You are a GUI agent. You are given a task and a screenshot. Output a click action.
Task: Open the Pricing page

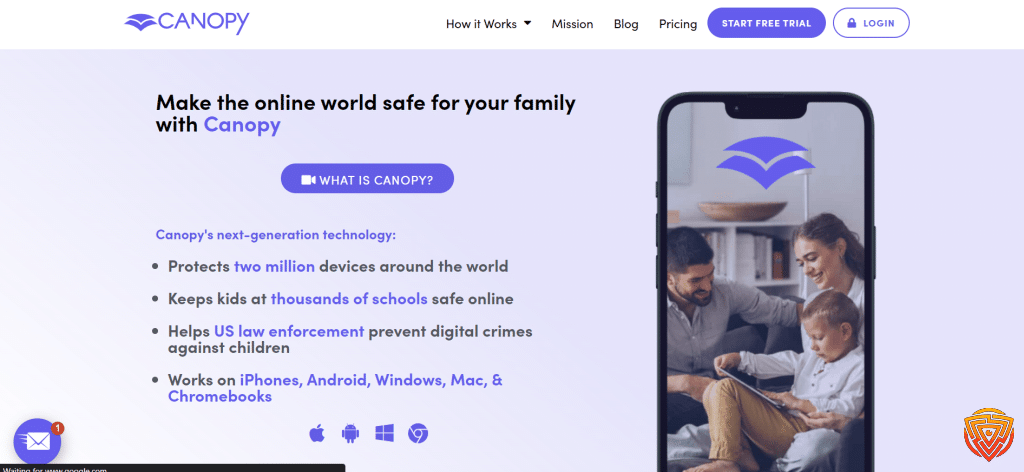pos(678,24)
